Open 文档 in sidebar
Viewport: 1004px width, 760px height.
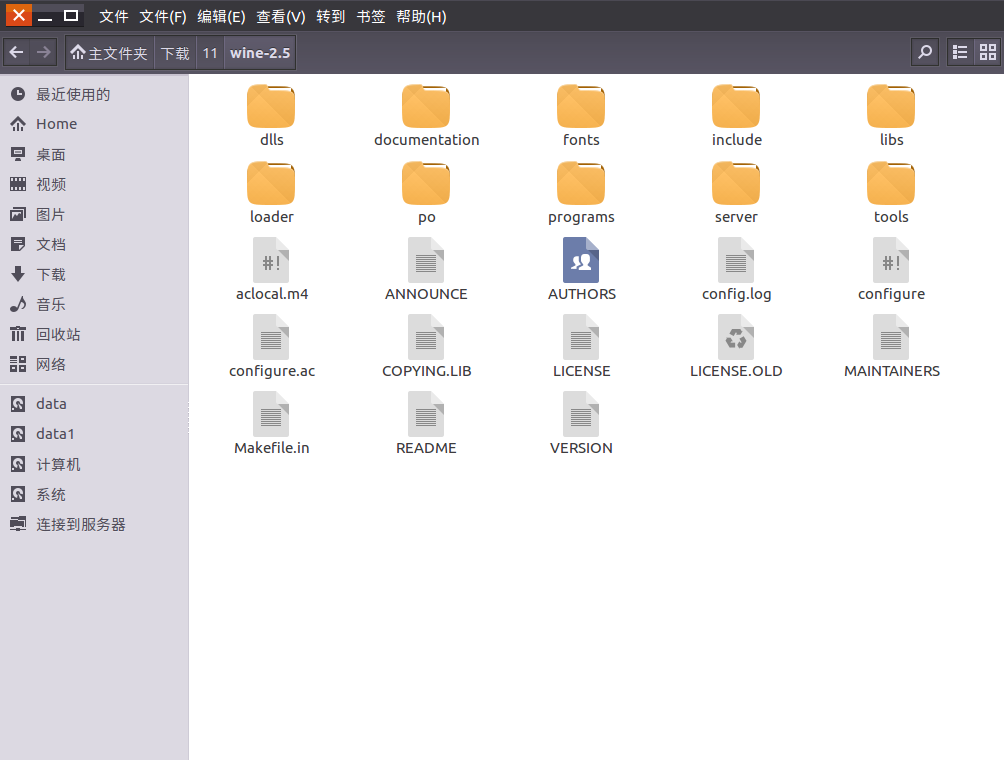pos(94,244)
